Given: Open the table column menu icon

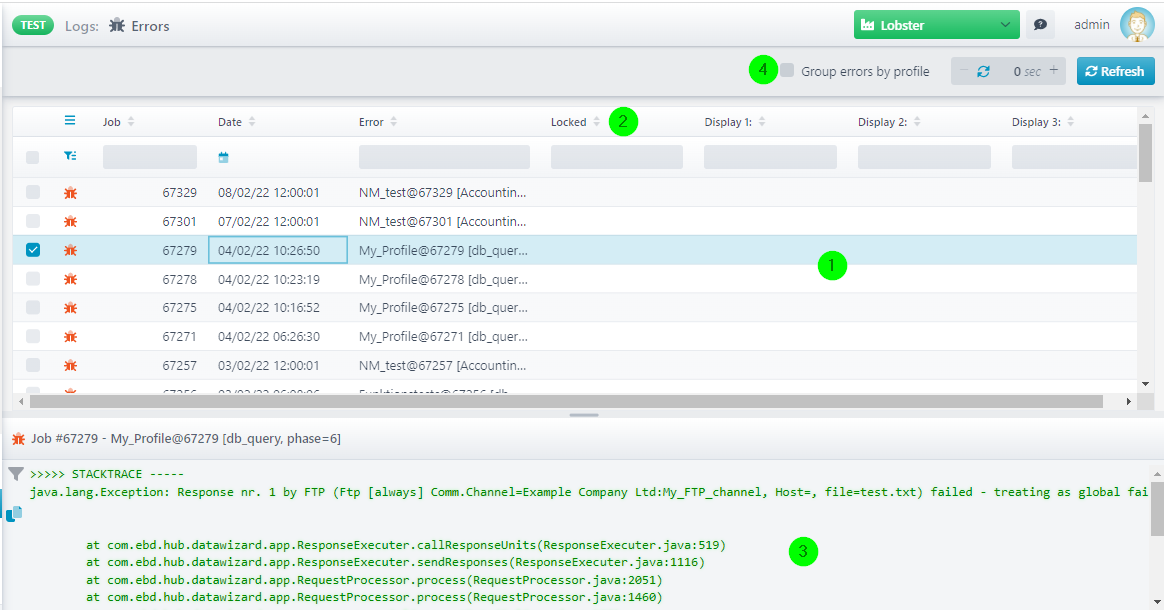Looking at the screenshot, I should coord(70,120).
